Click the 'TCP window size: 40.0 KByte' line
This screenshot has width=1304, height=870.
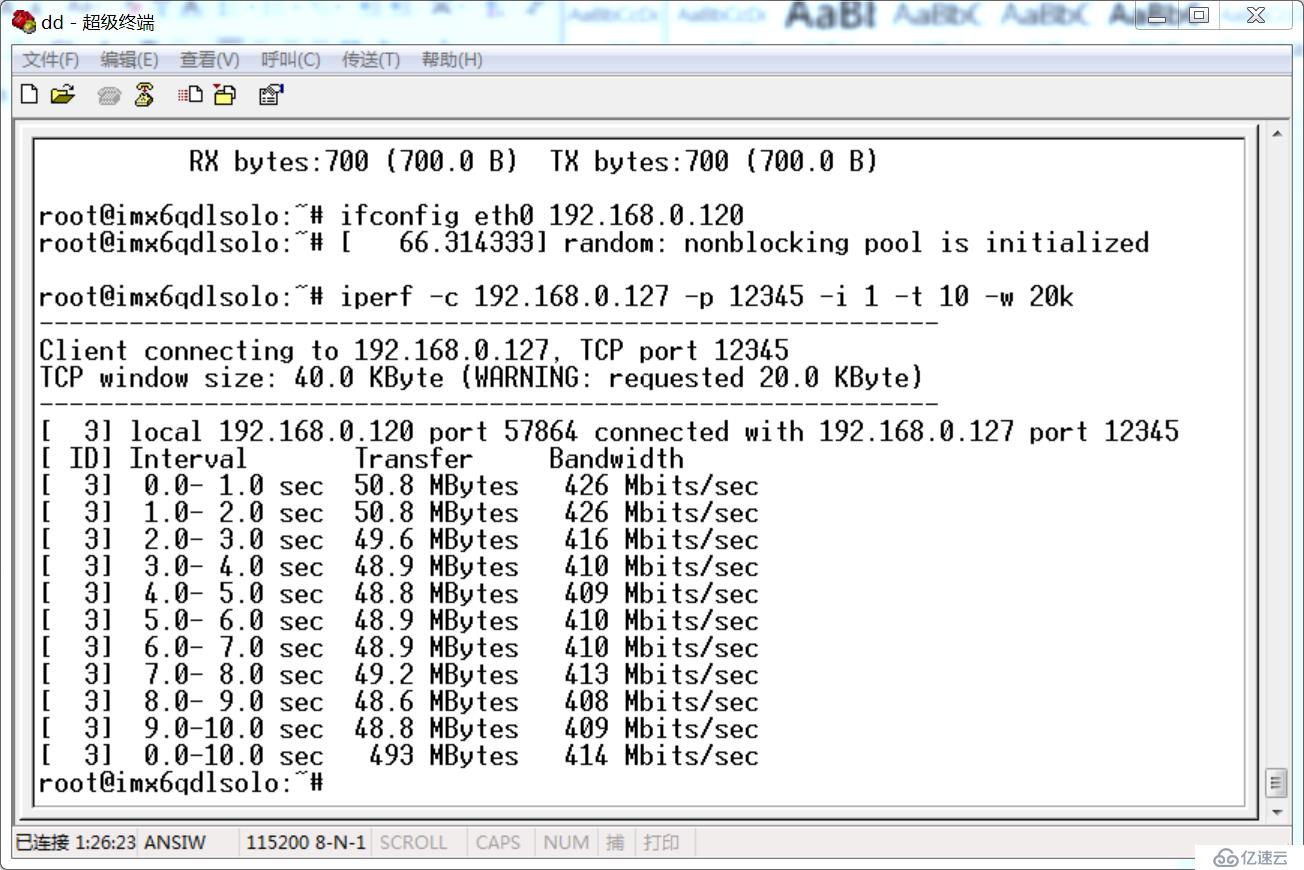[481, 377]
